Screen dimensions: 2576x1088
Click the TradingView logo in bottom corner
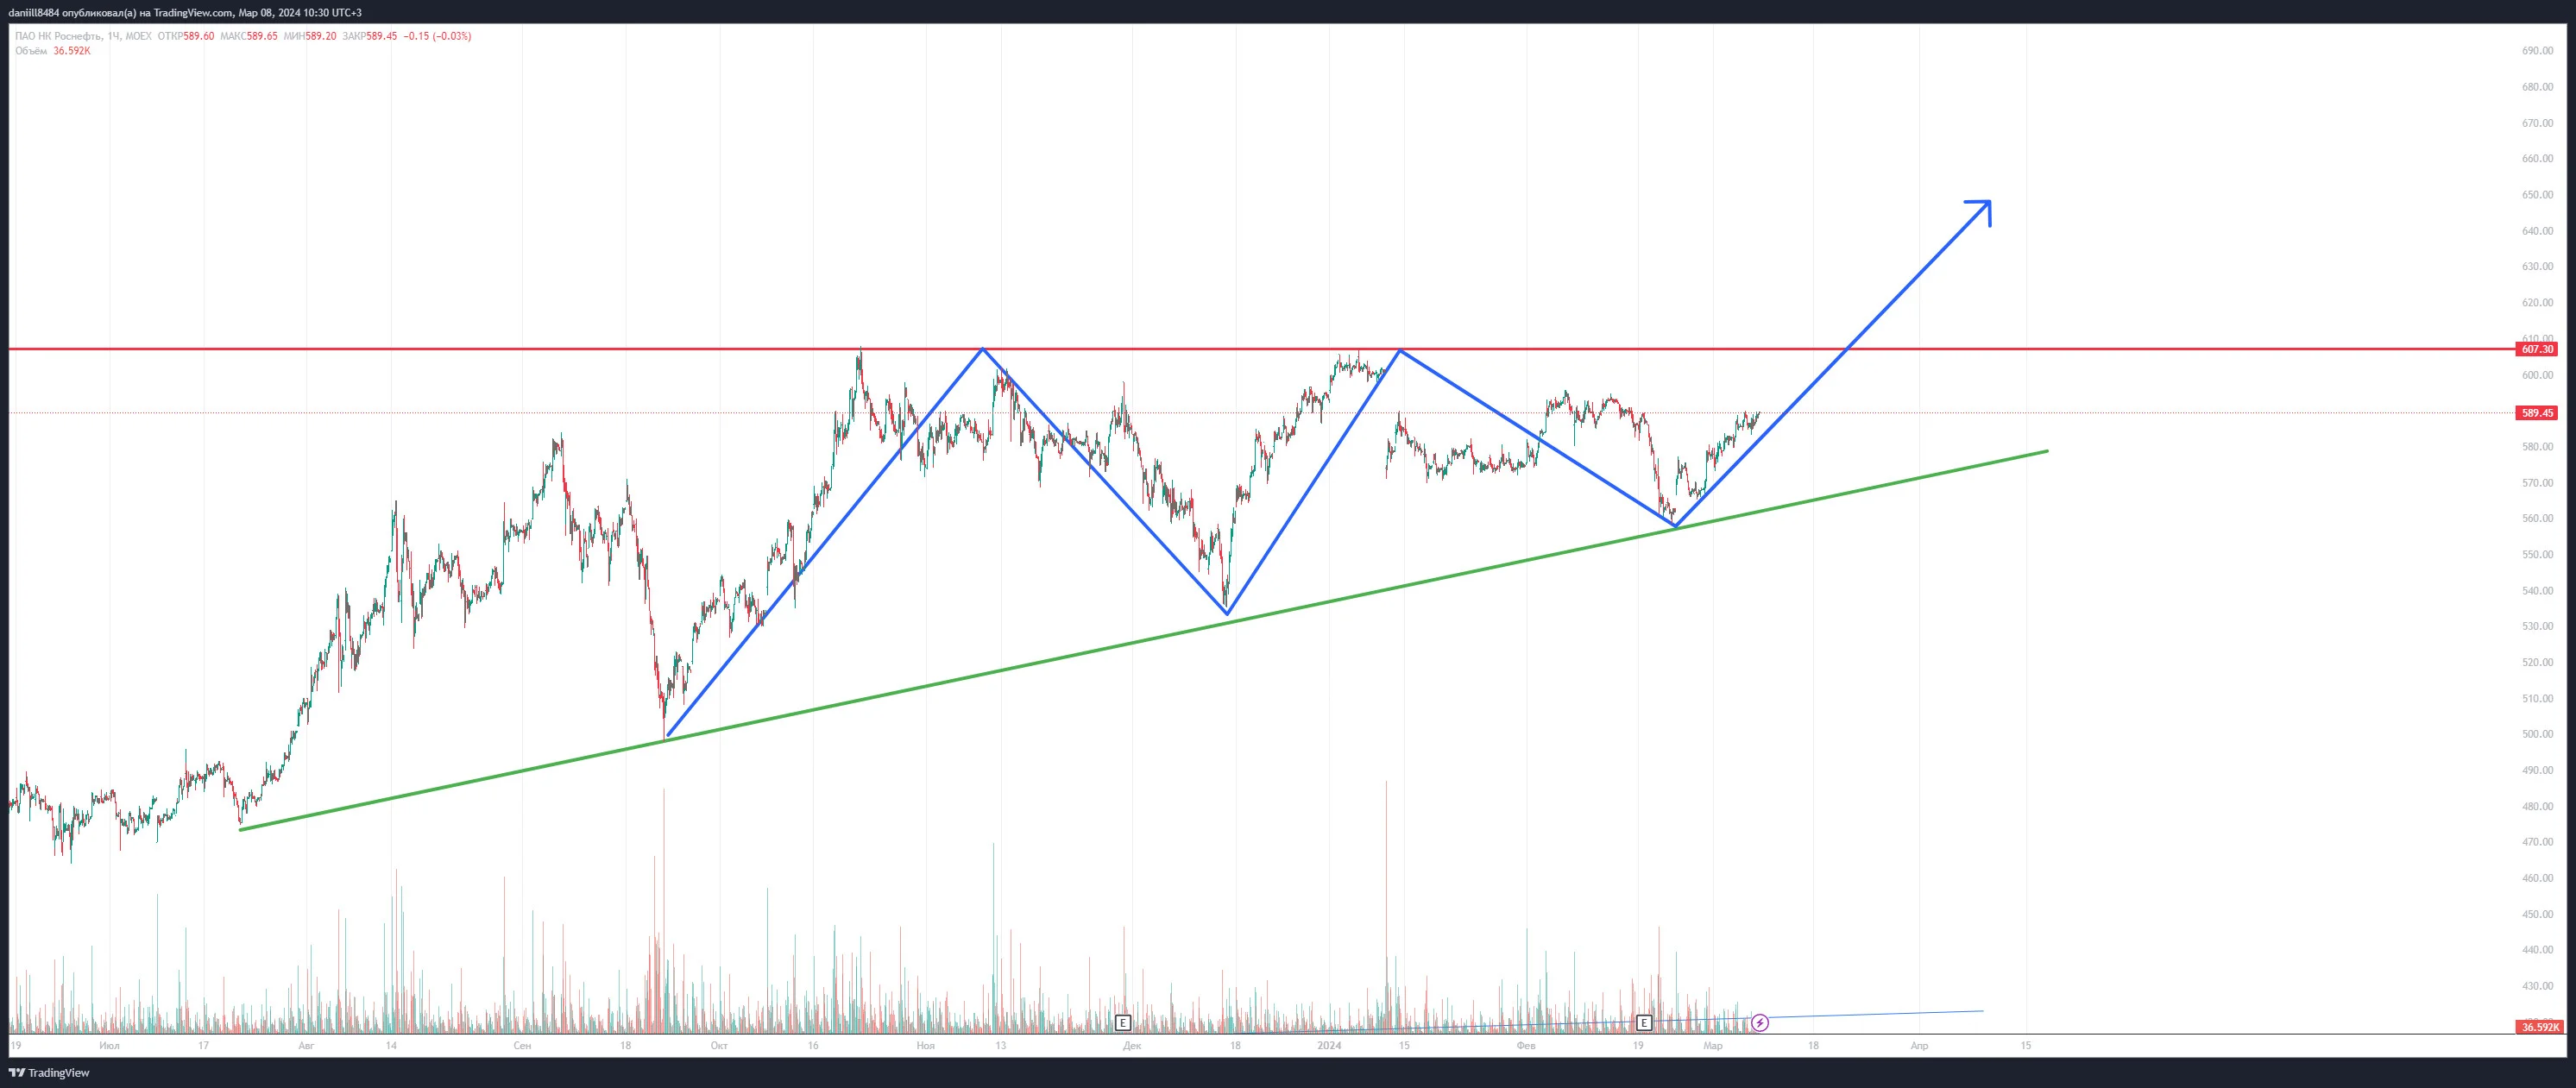click(49, 1073)
